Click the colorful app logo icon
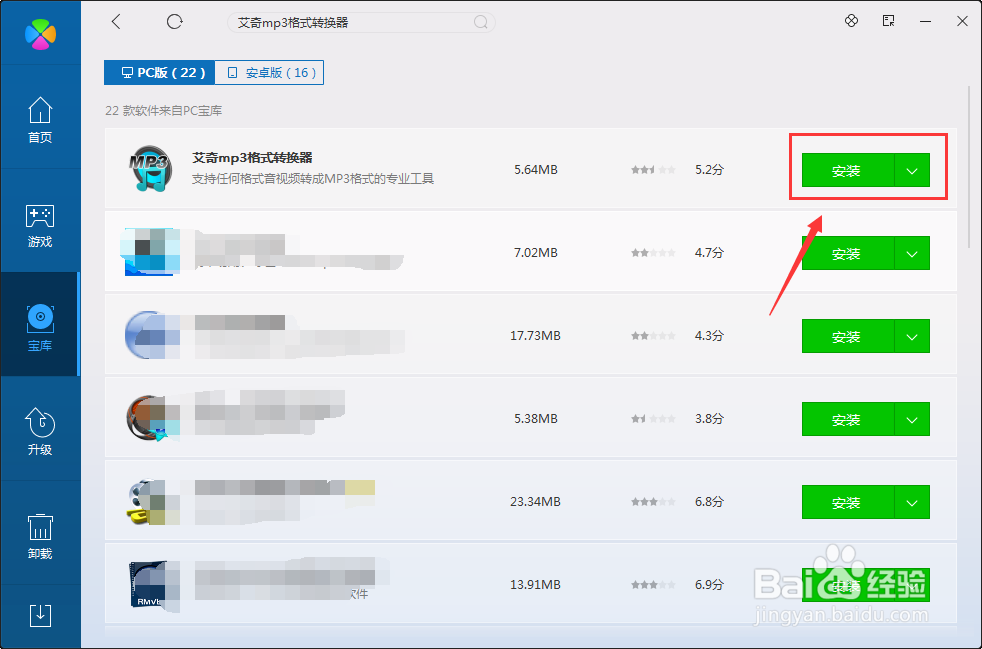The height and width of the screenshot is (649, 982). tap(40, 33)
